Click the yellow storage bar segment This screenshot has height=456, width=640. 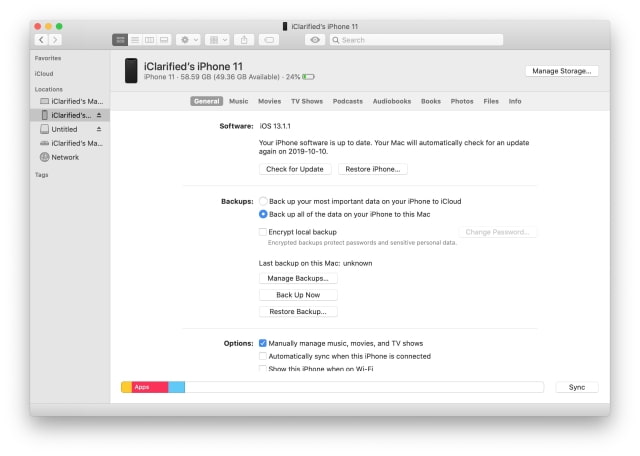[127, 387]
